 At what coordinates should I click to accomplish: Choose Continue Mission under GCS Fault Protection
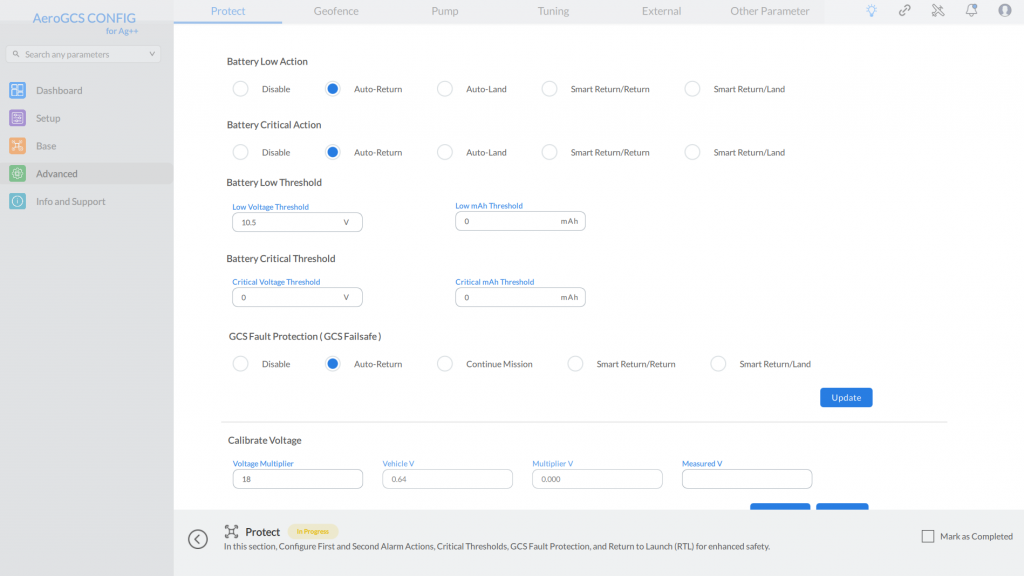[444, 364]
